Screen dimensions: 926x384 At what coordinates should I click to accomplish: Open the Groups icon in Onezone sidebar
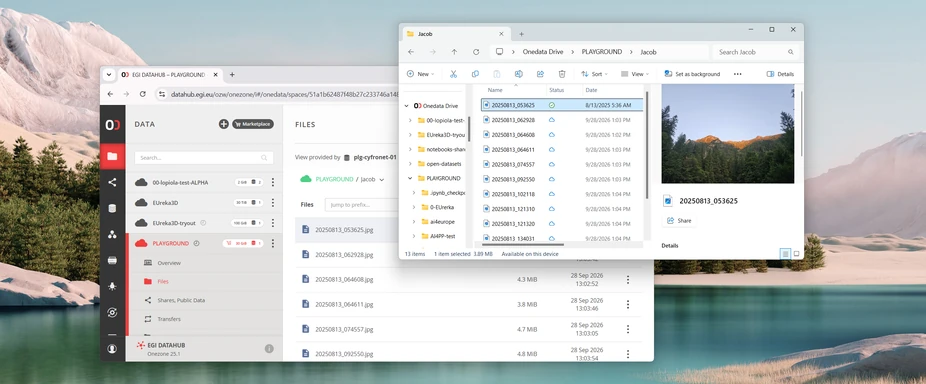coord(112,235)
